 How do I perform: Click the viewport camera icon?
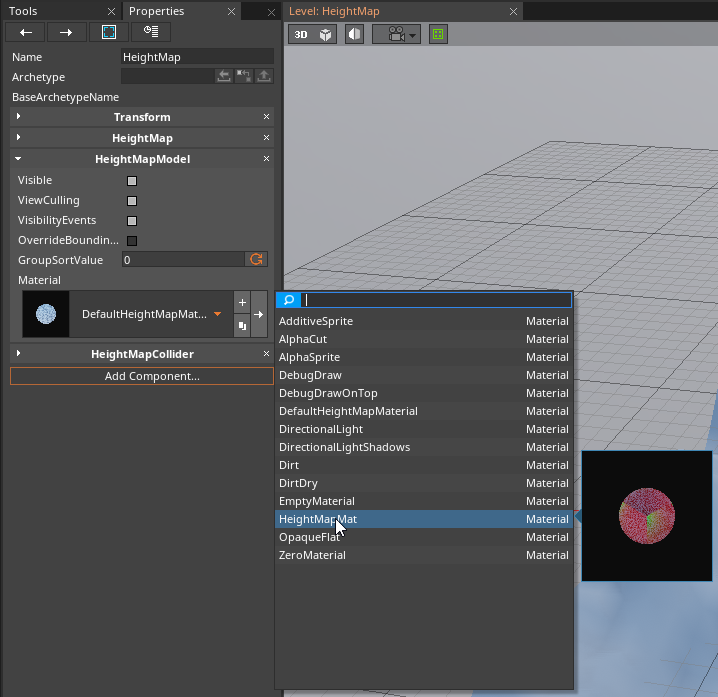coord(396,34)
